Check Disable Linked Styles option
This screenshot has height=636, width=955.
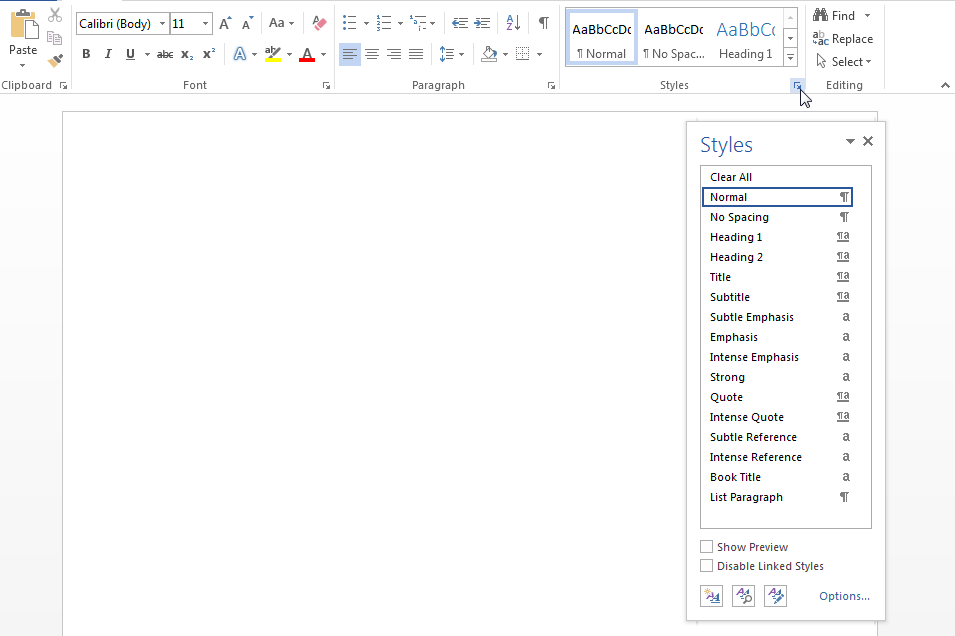tap(707, 566)
